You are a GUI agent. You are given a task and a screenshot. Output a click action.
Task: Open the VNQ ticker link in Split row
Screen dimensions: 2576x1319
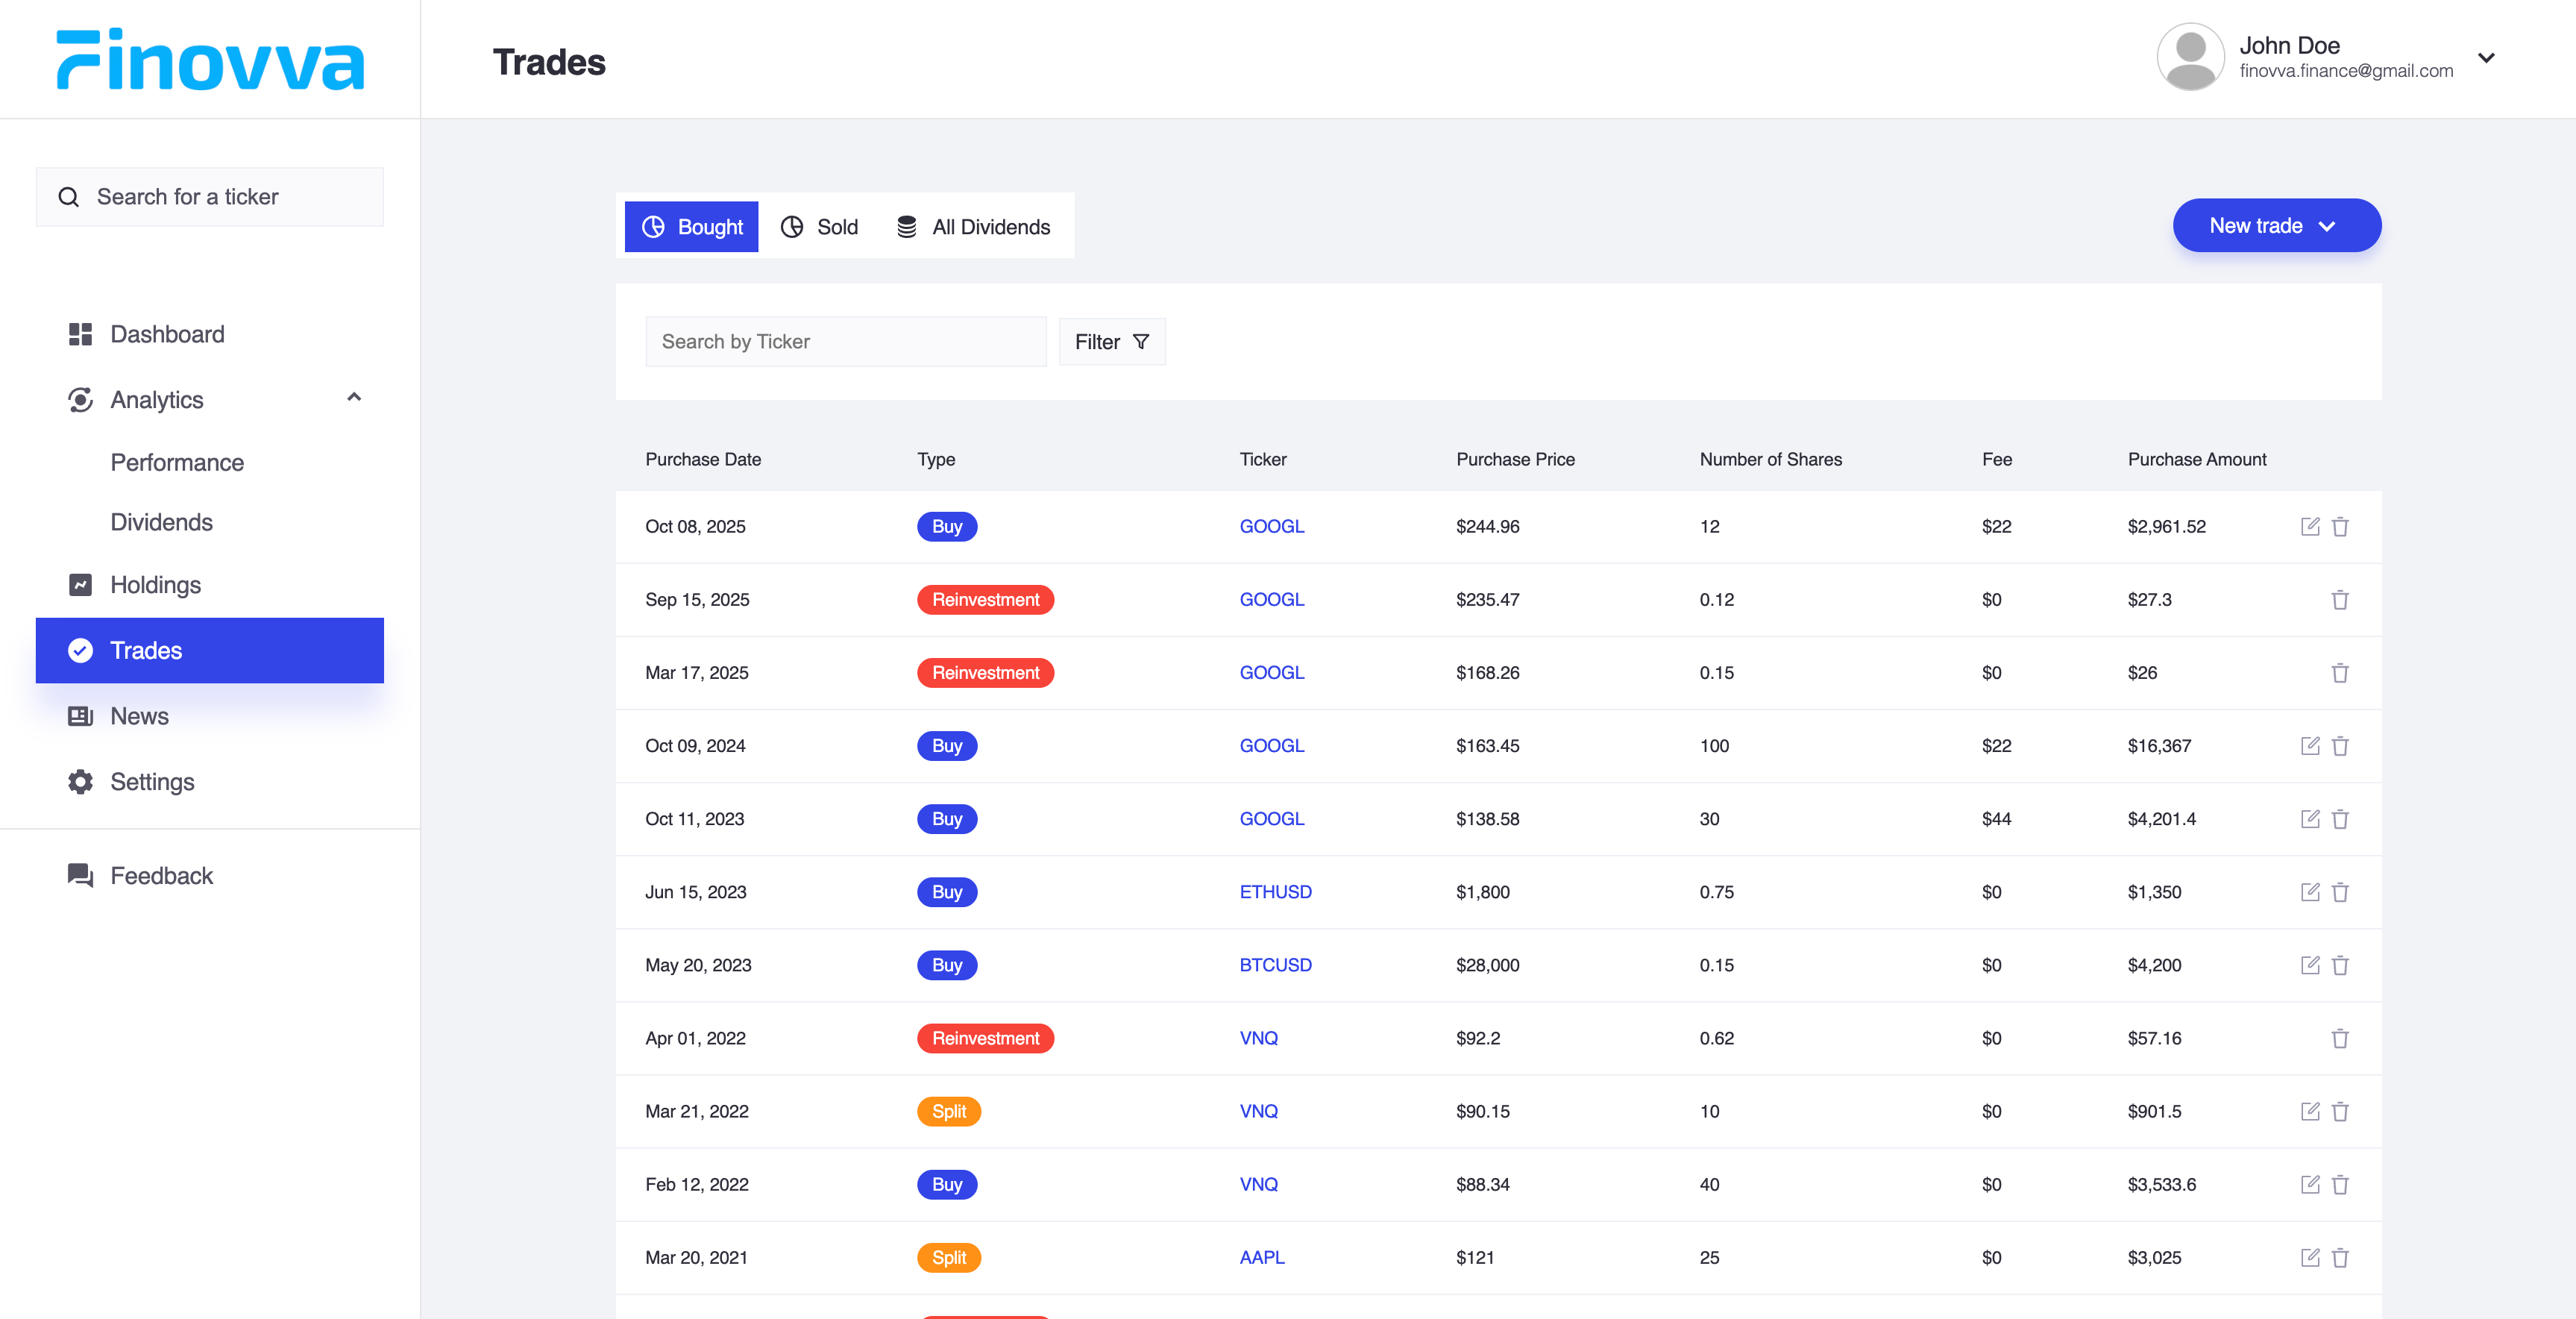(x=1258, y=1111)
